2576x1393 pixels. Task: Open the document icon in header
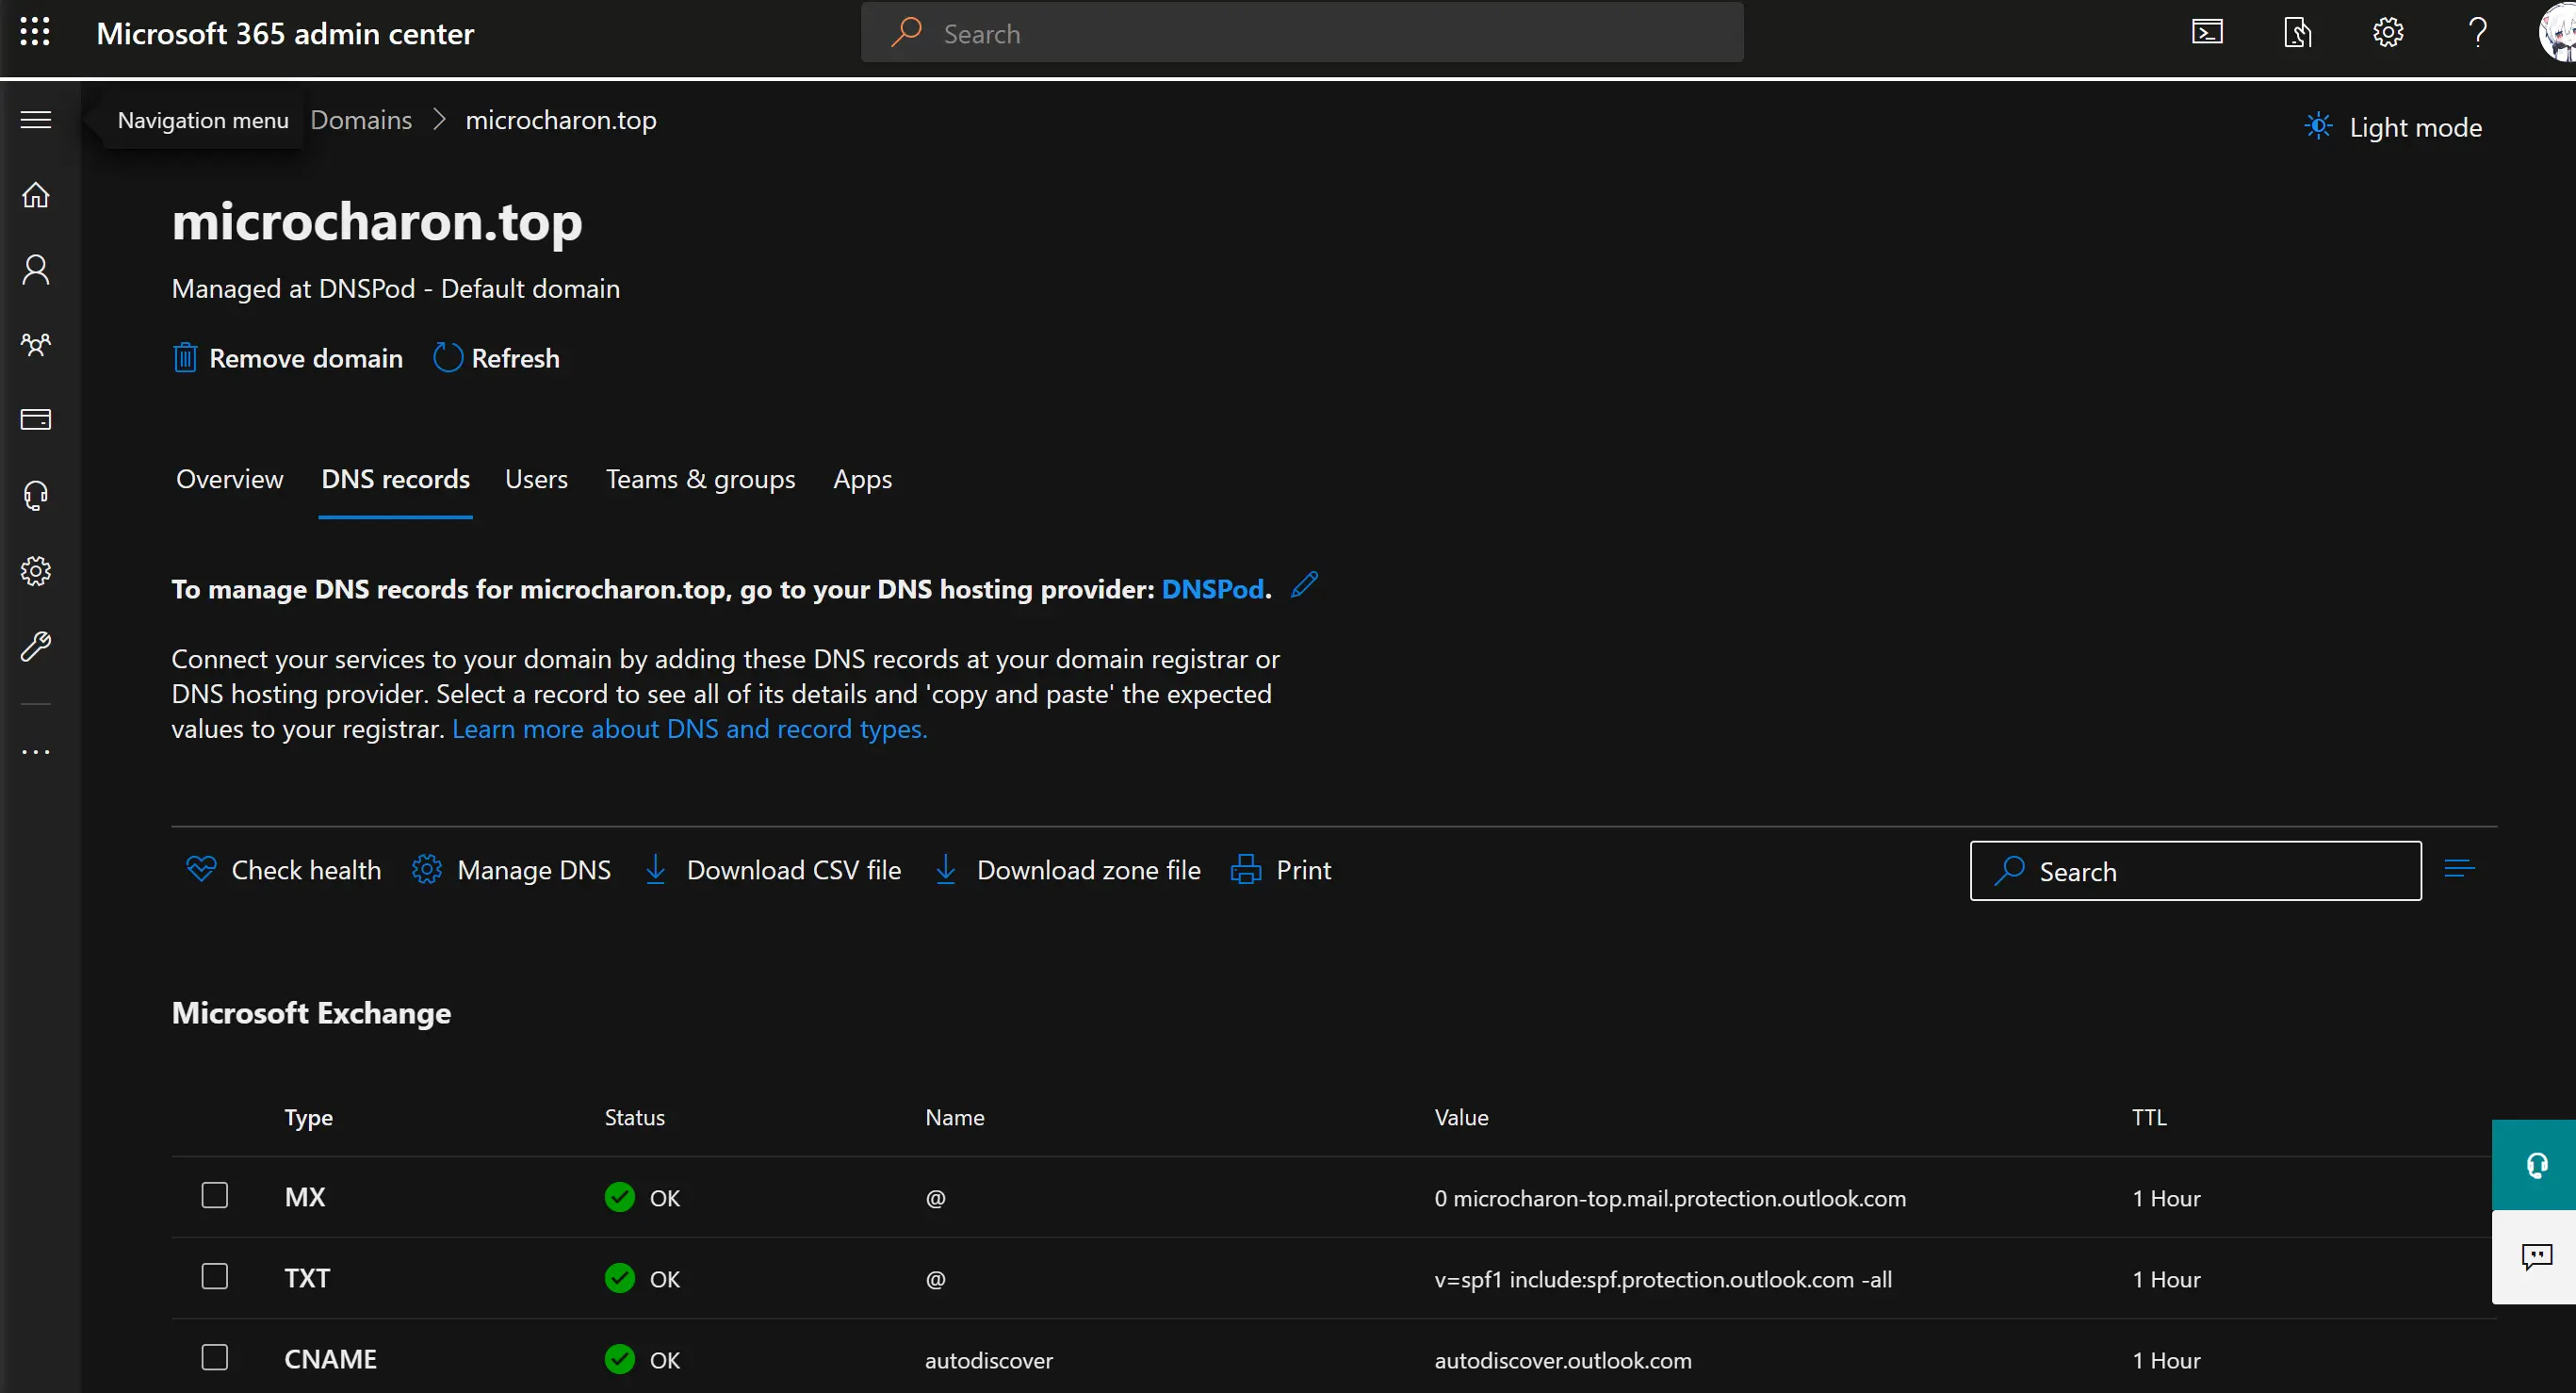[x=2297, y=33]
